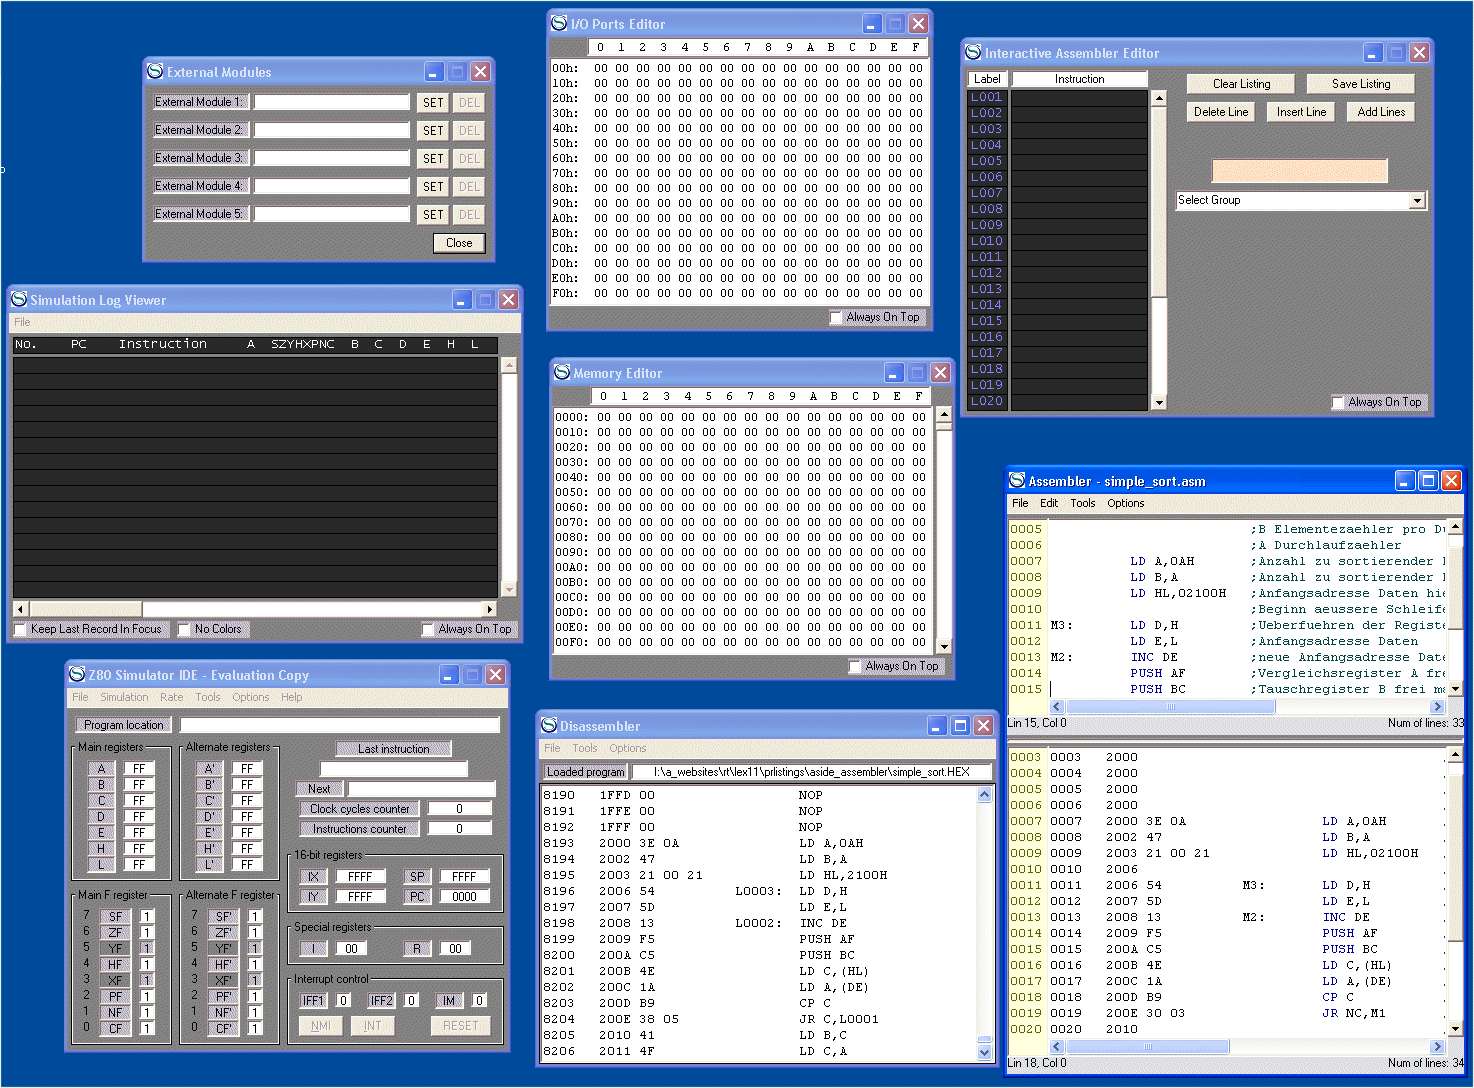Click the I/O Ports Editor window icon
The width and height of the screenshot is (1474, 1088).
[559, 24]
